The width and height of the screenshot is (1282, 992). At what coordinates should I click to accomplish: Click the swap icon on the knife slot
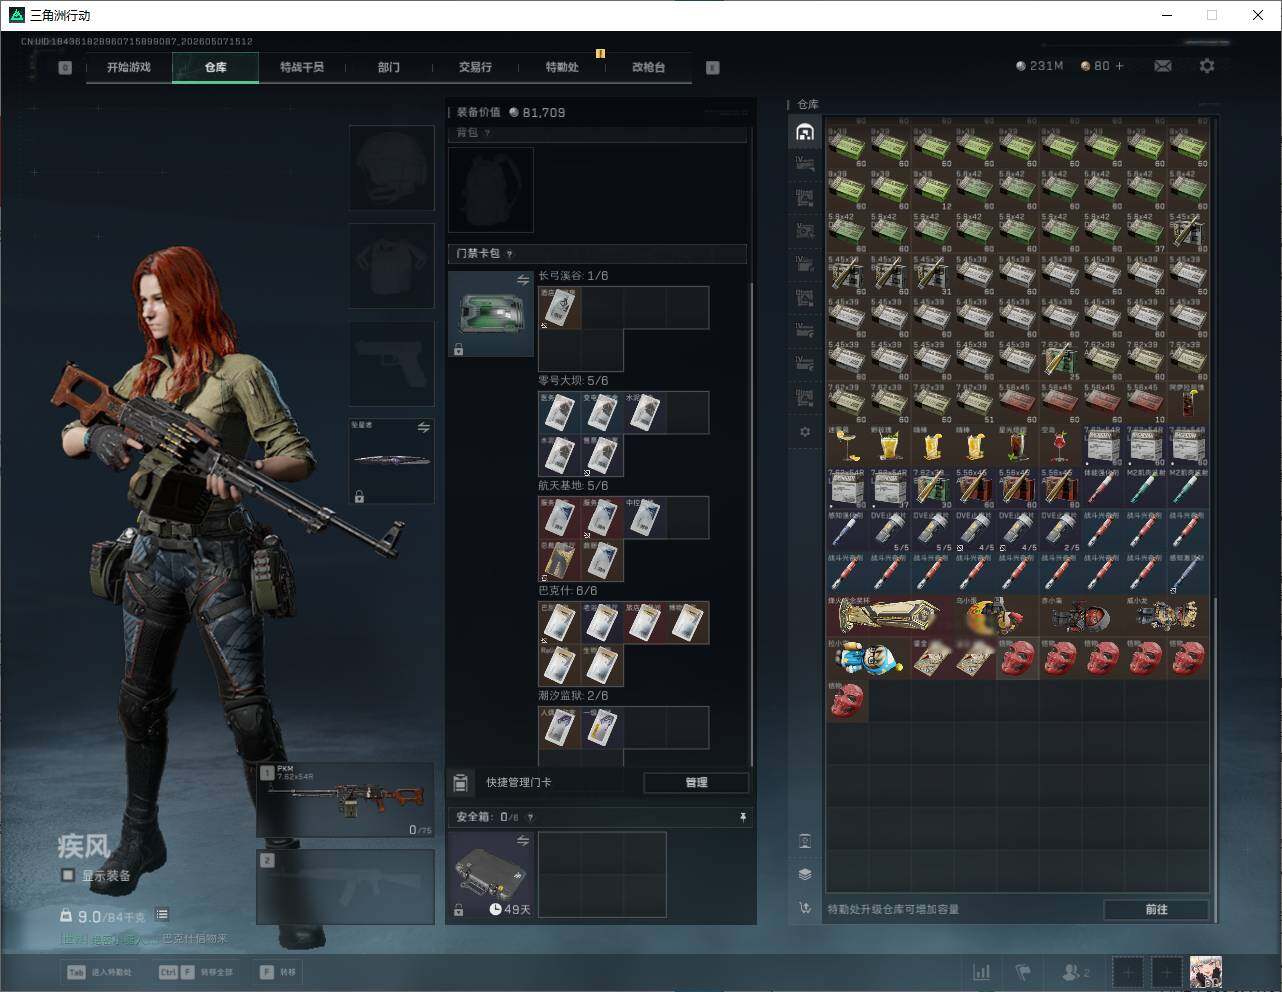click(x=423, y=428)
